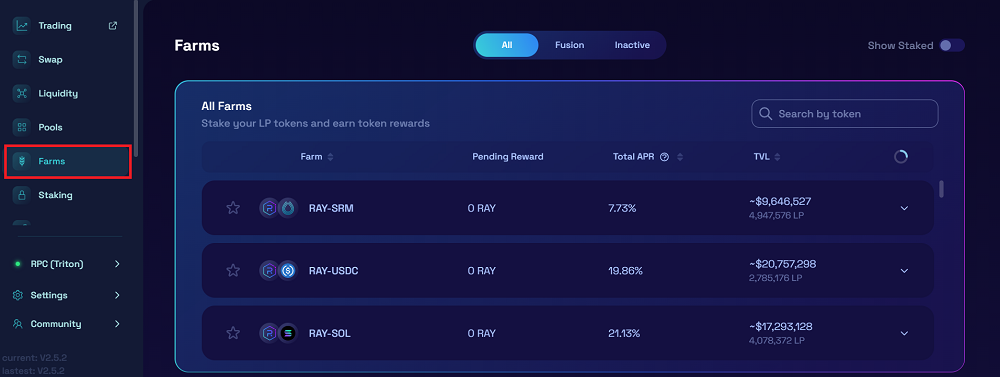The height and width of the screenshot is (377, 1000).
Task: Expand the RAY-SOL farm row chevron
Action: click(x=904, y=333)
